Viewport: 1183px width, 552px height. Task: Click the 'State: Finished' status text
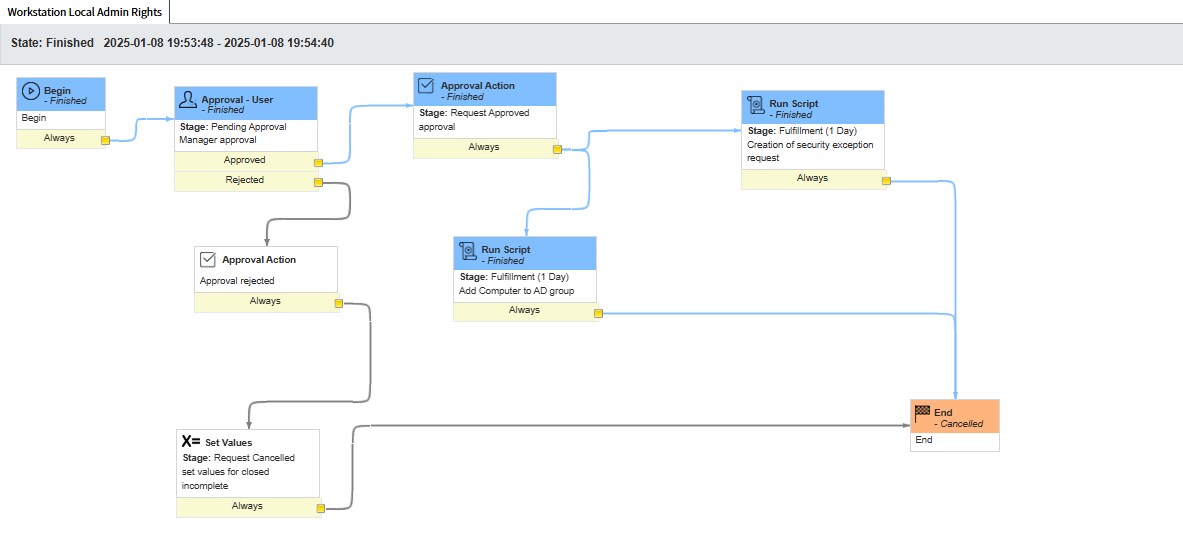click(52, 43)
